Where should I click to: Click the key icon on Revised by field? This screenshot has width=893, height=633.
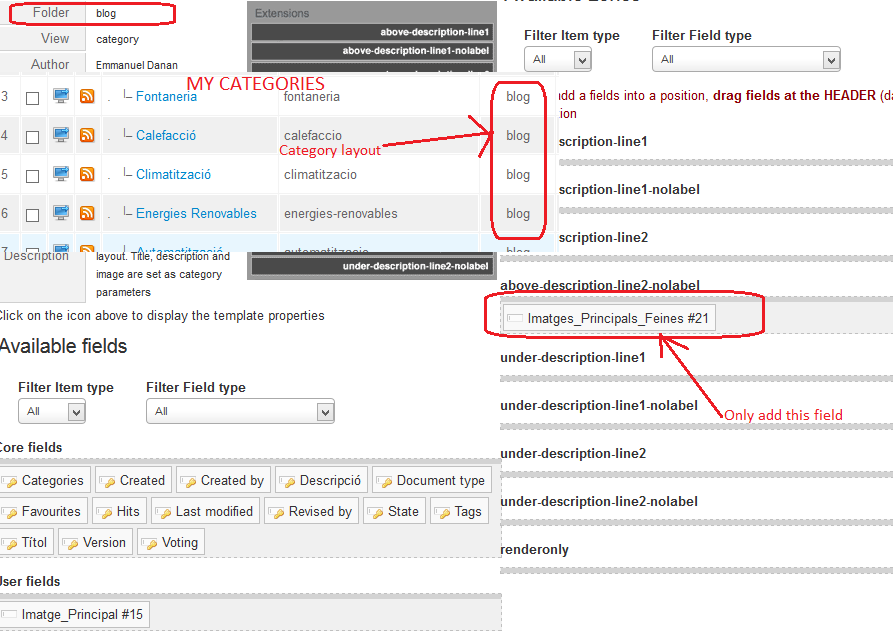pyautogui.click(x=277, y=513)
